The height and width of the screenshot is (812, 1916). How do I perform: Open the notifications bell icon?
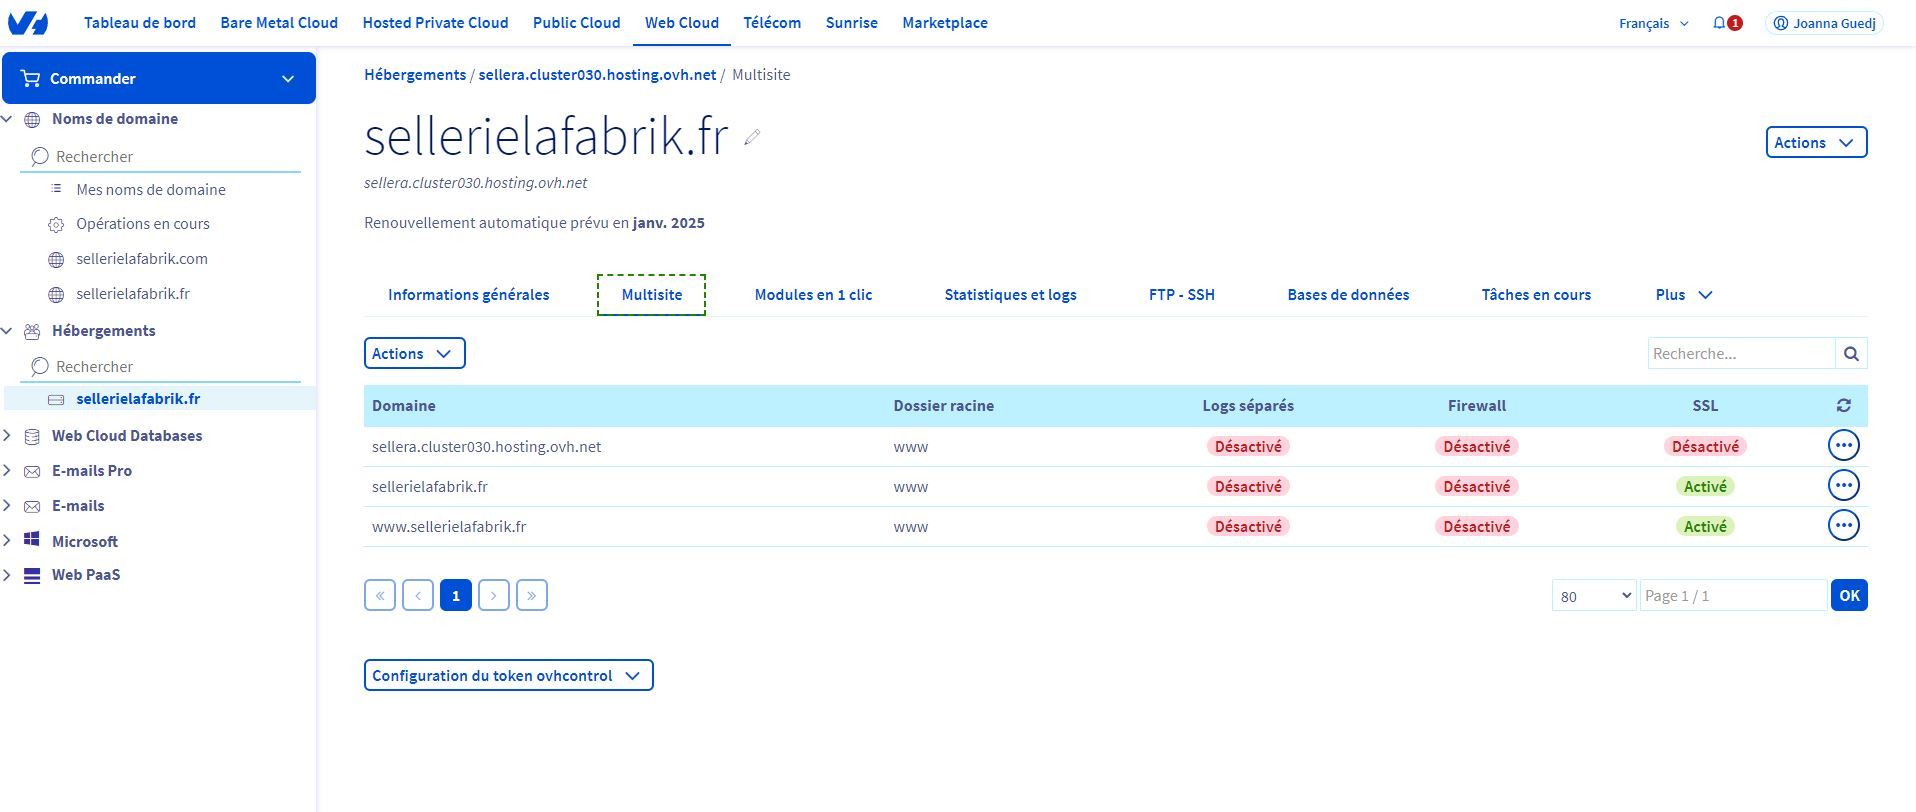point(1719,23)
